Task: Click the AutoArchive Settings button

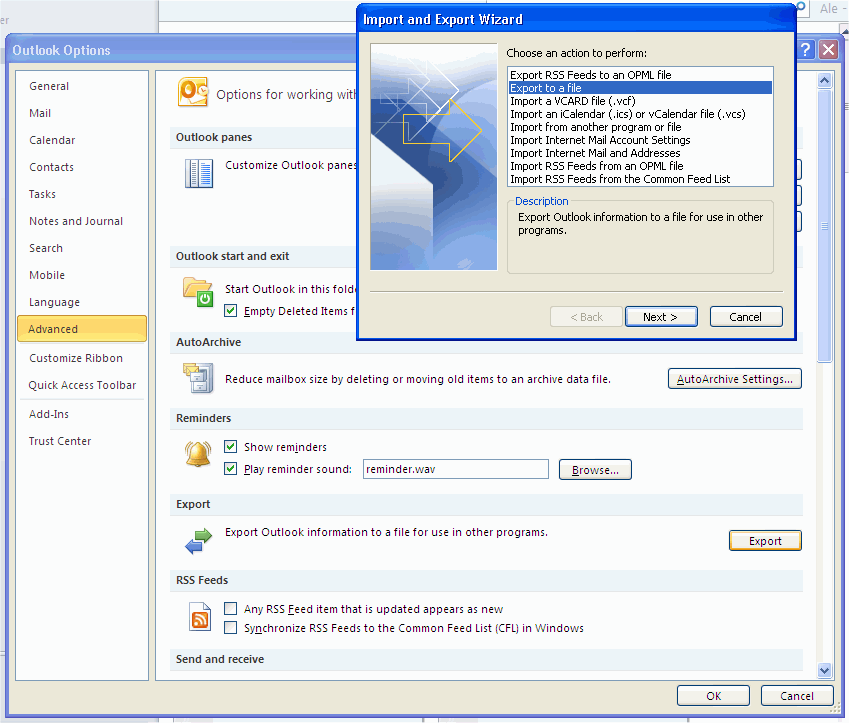Action: tap(734, 378)
